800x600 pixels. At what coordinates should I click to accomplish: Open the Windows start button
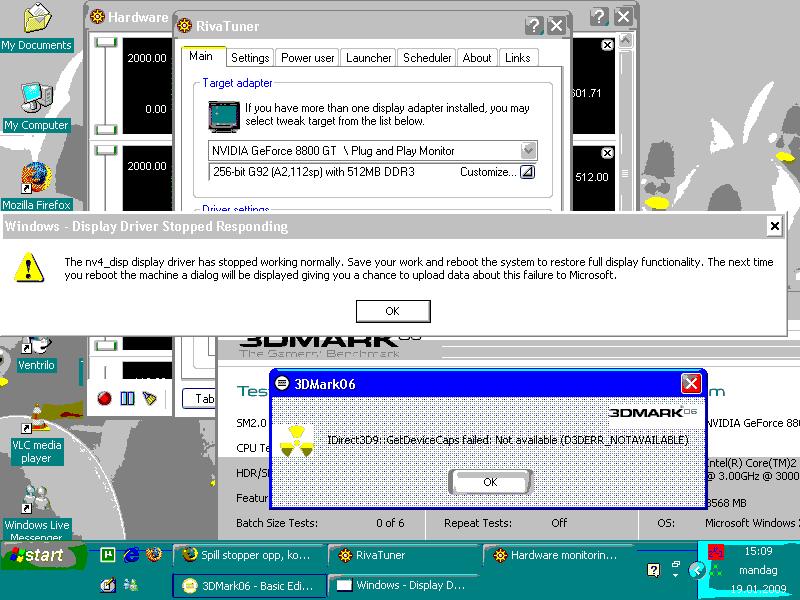[42, 555]
